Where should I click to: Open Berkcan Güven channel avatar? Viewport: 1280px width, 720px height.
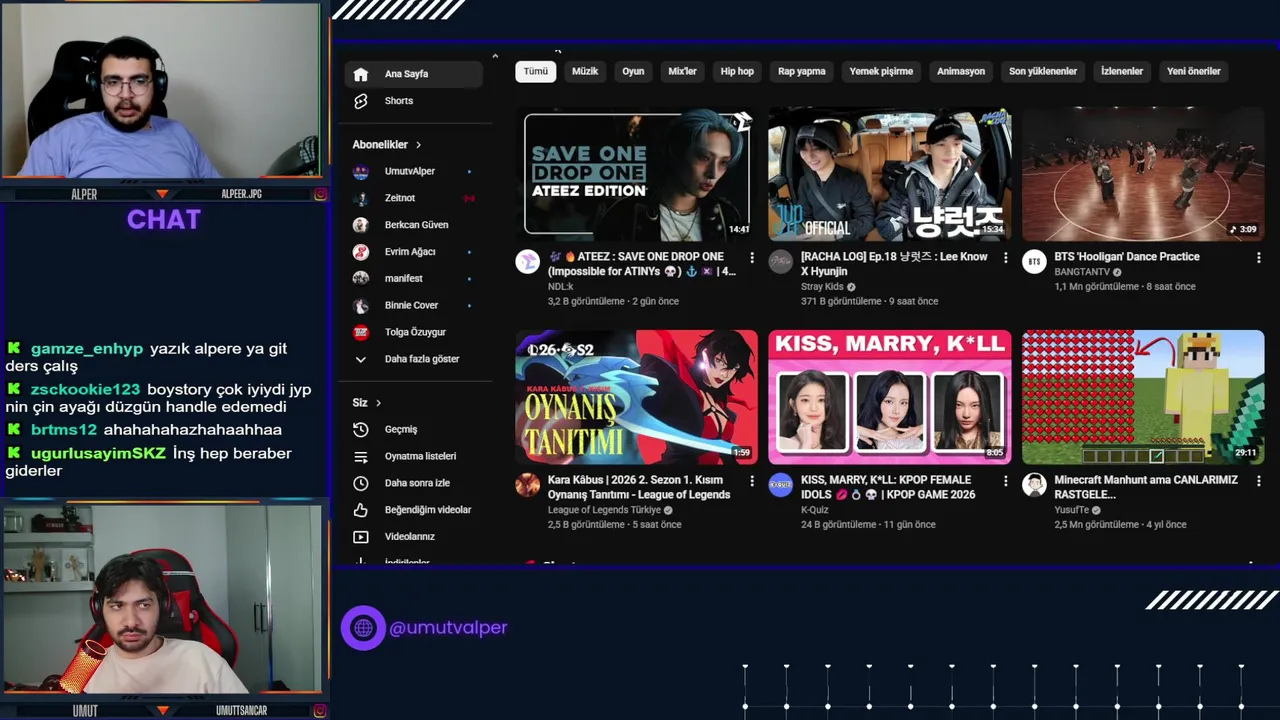[361, 225]
